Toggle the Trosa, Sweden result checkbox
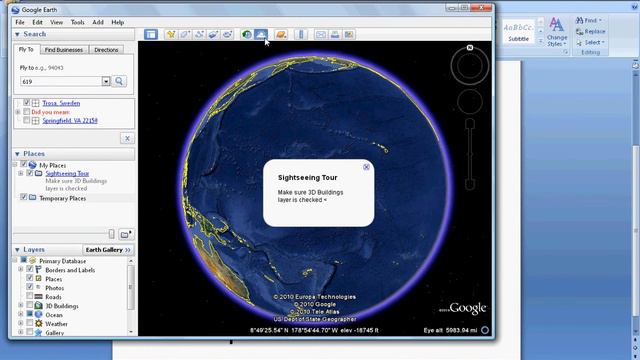 [x=27, y=103]
